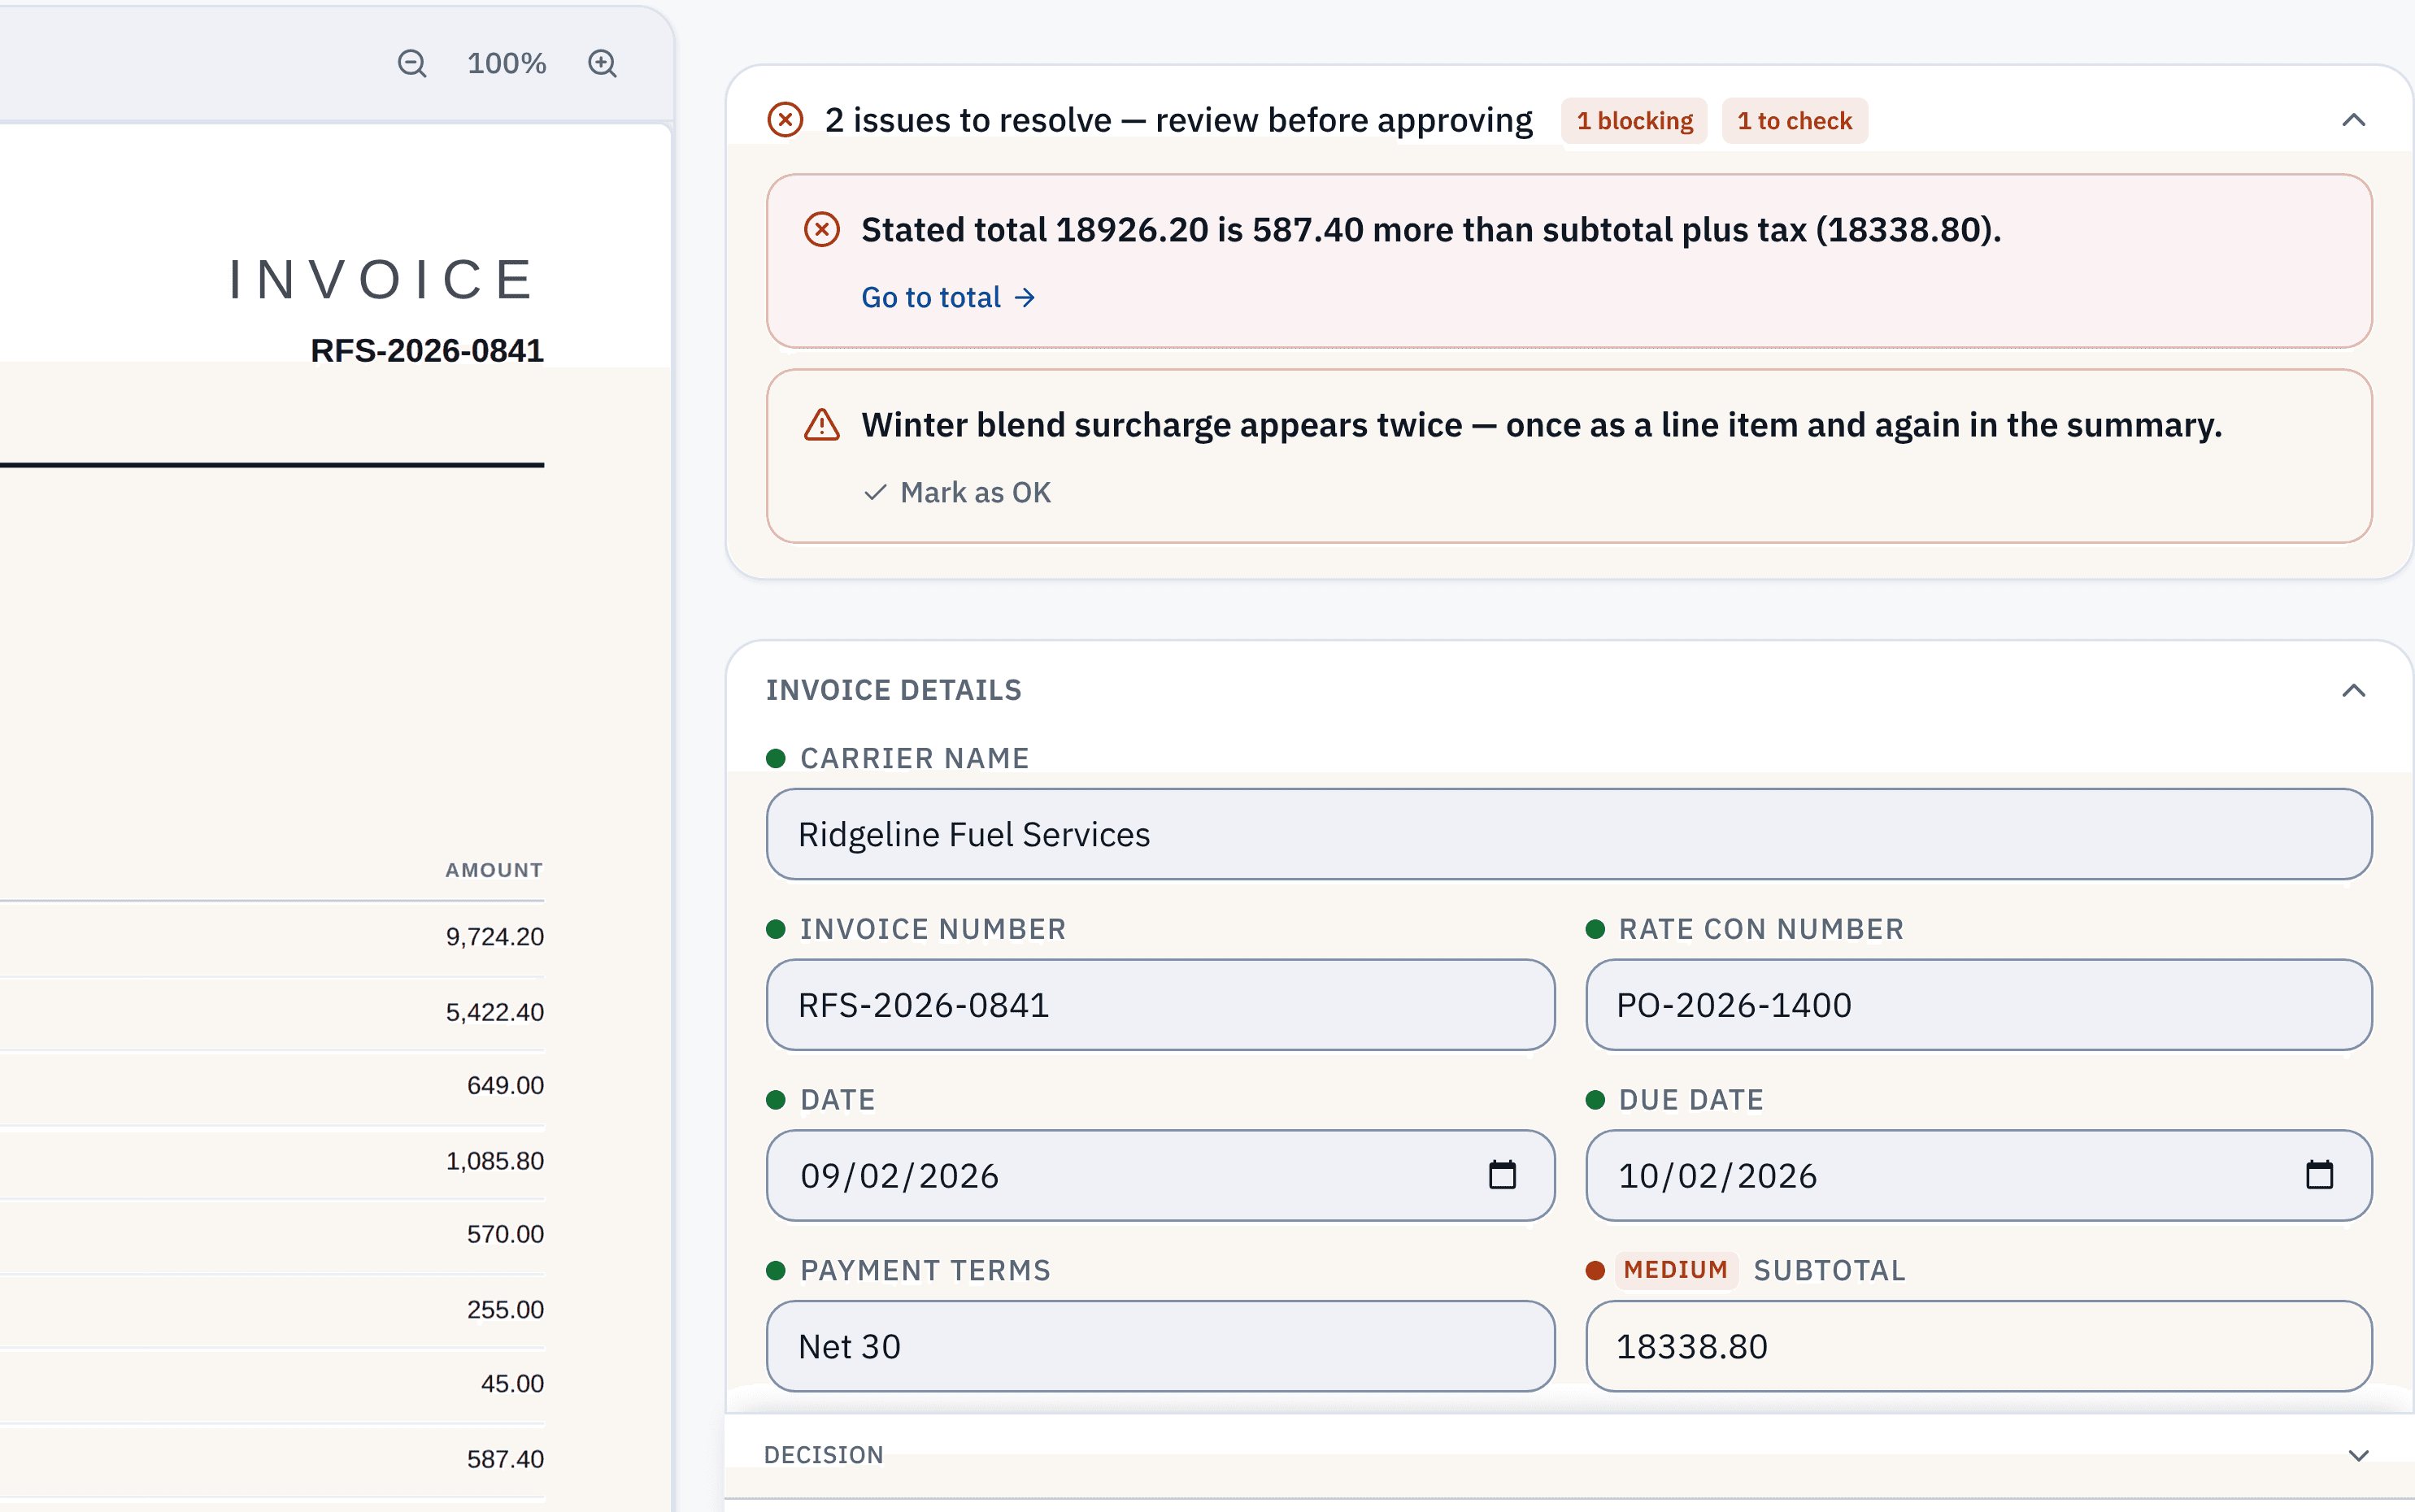Click the 5,422.40 amount in the invoice

(495, 1012)
